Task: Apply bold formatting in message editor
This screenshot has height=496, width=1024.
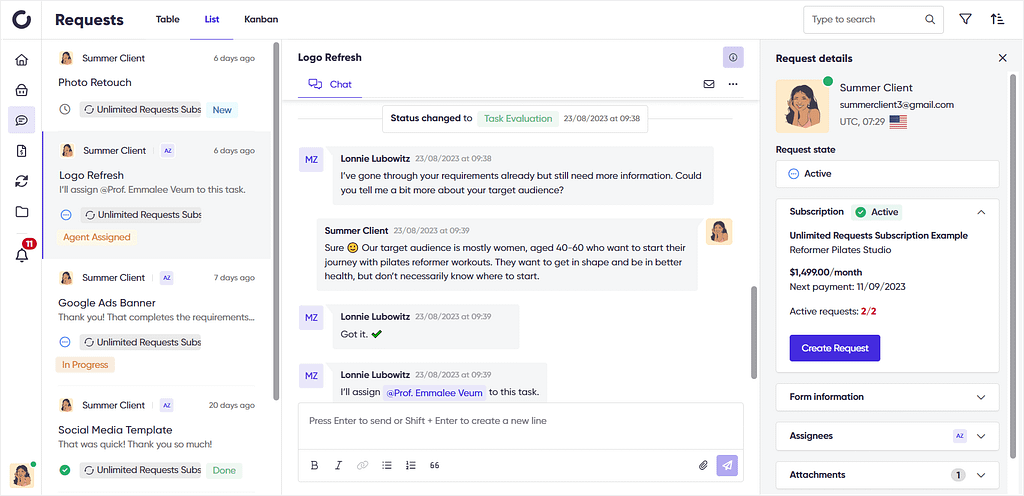Action: click(x=314, y=465)
